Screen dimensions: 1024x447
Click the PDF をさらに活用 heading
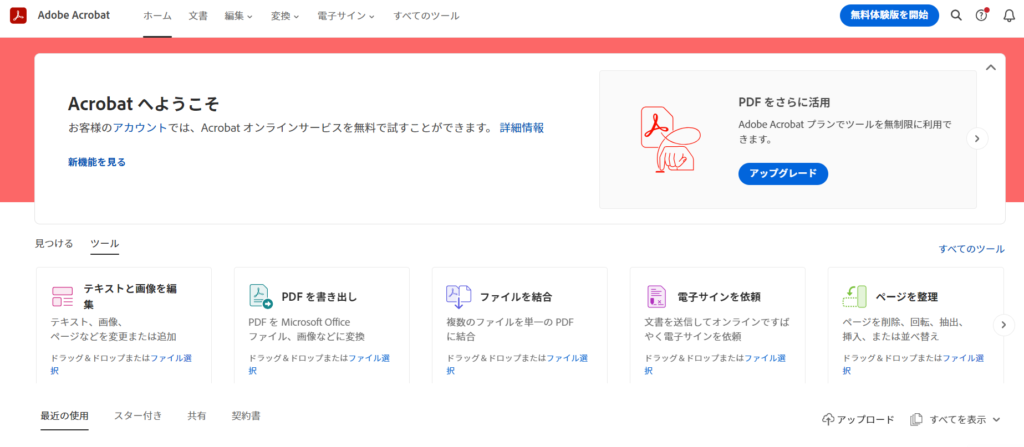(x=784, y=102)
